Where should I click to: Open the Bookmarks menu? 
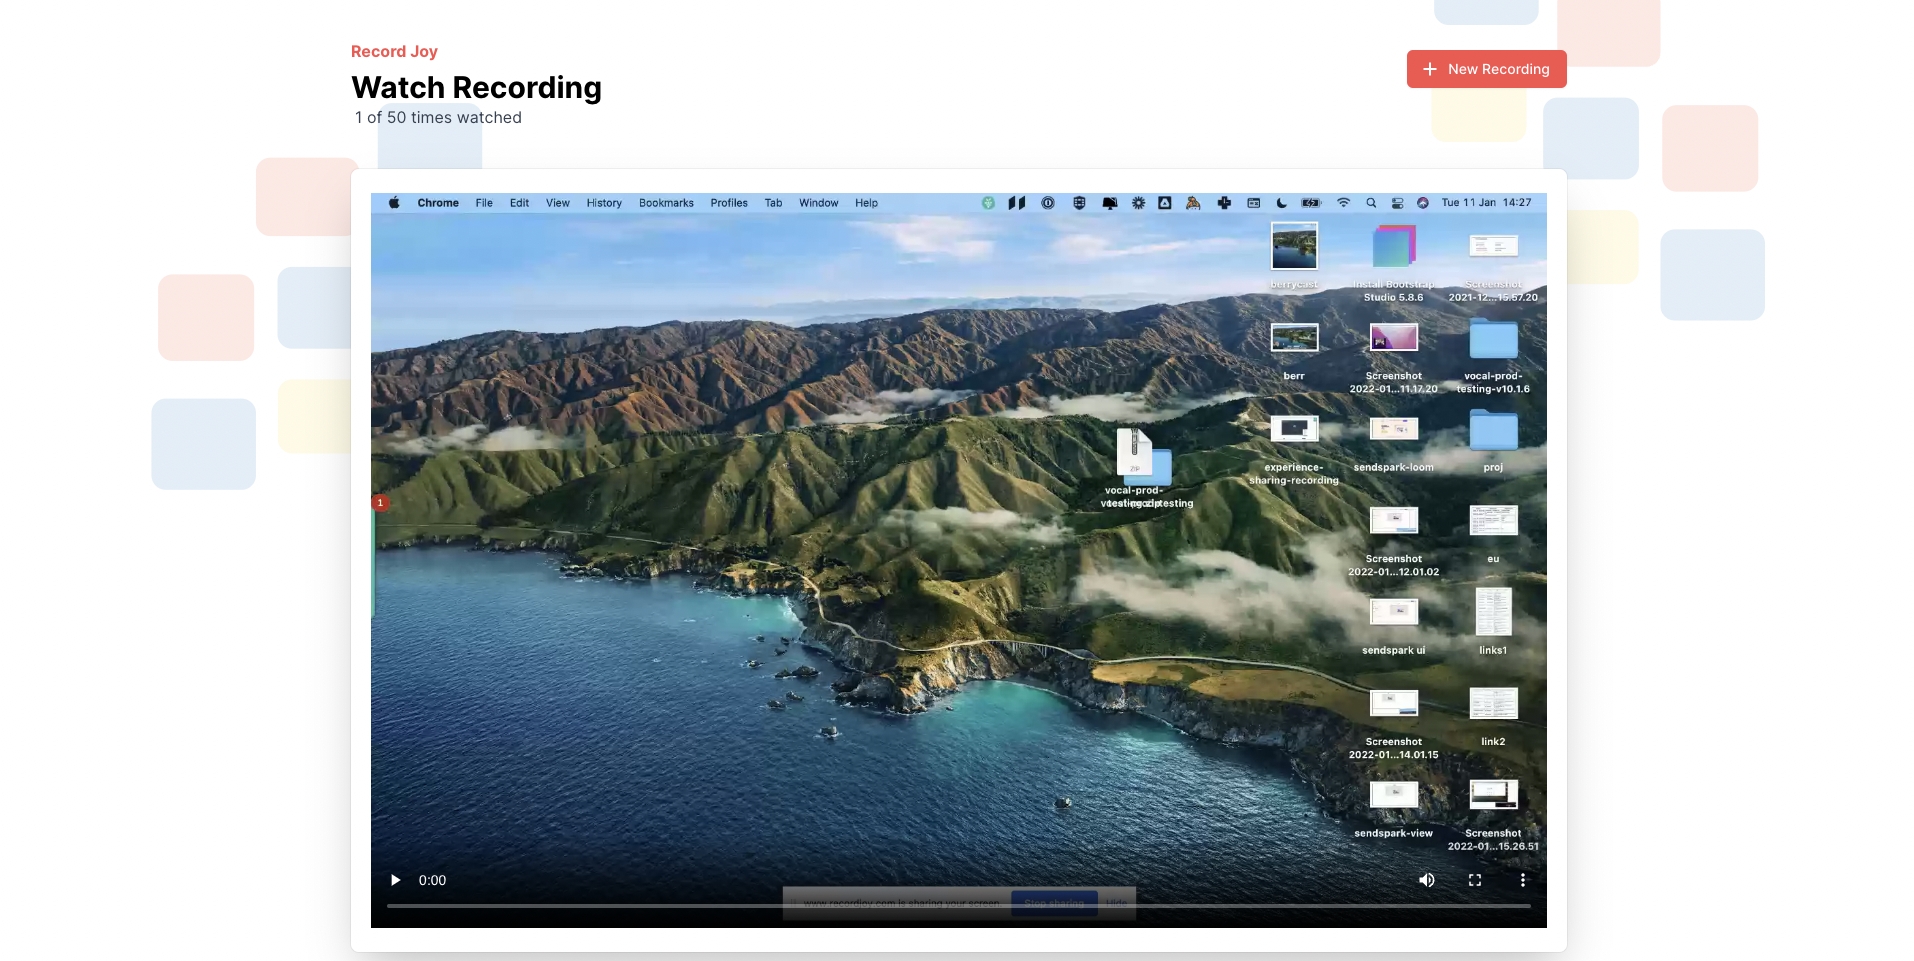click(x=666, y=203)
